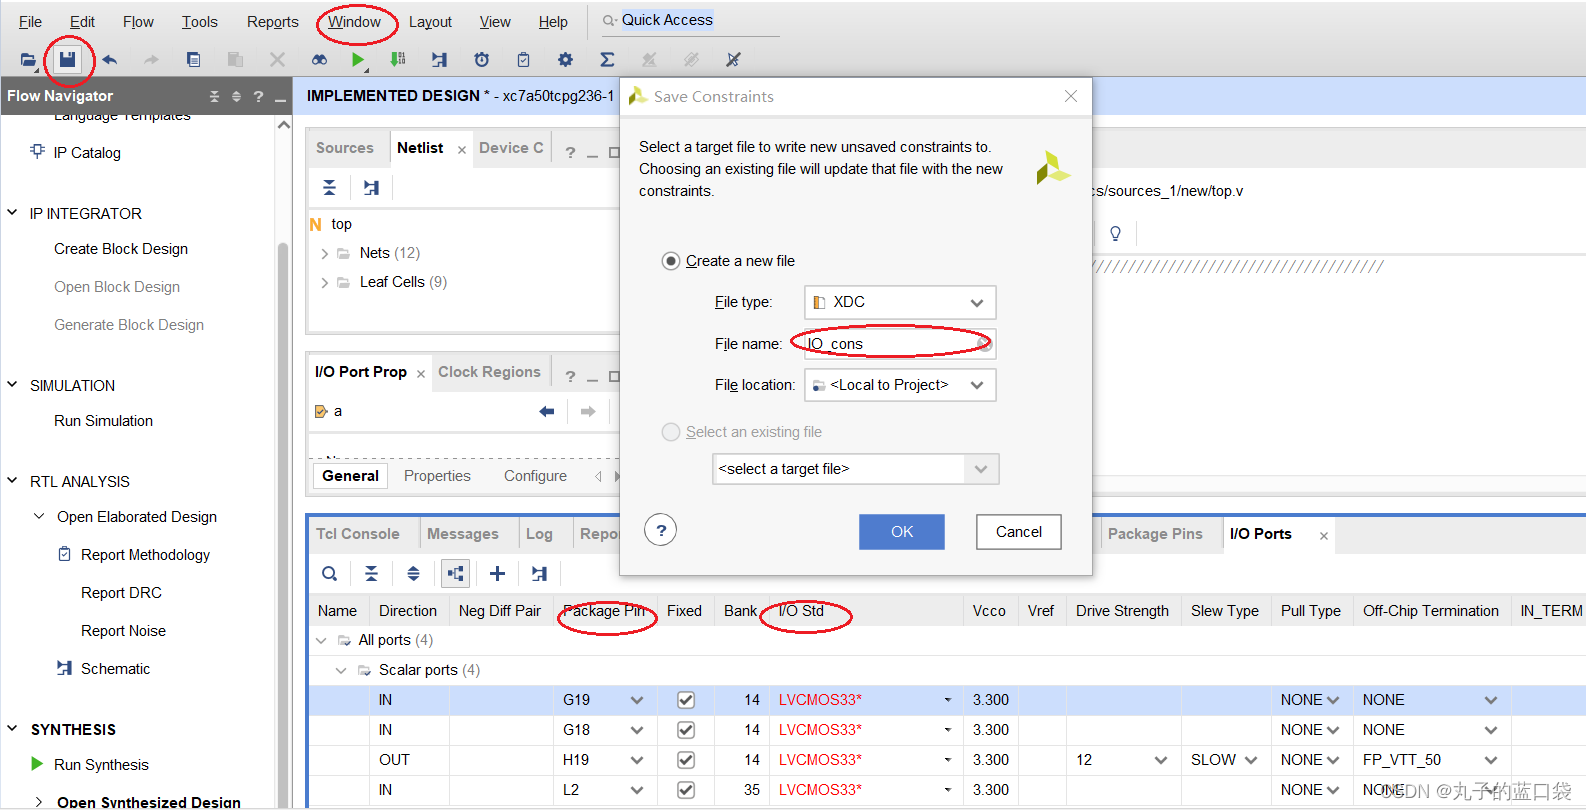
Task: Click the Save Constraints floppy disk icon
Action: [x=67, y=60]
